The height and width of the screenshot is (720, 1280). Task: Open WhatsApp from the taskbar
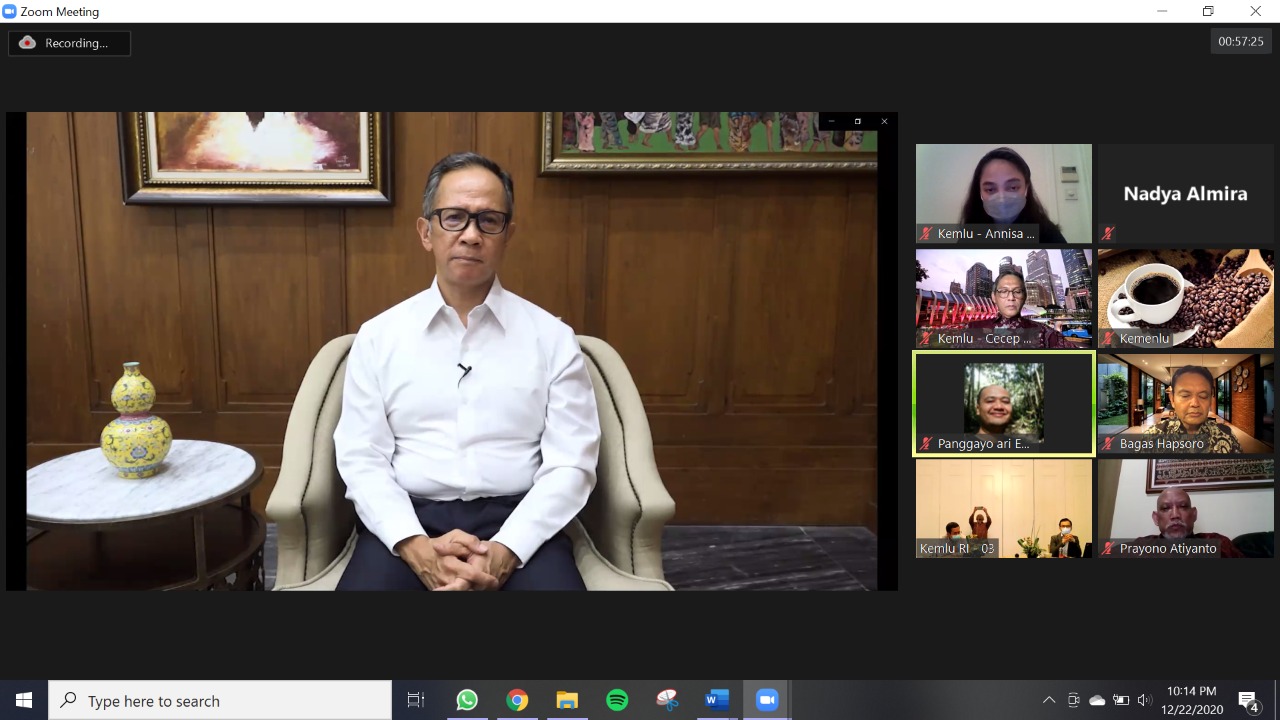click(467, 700)
